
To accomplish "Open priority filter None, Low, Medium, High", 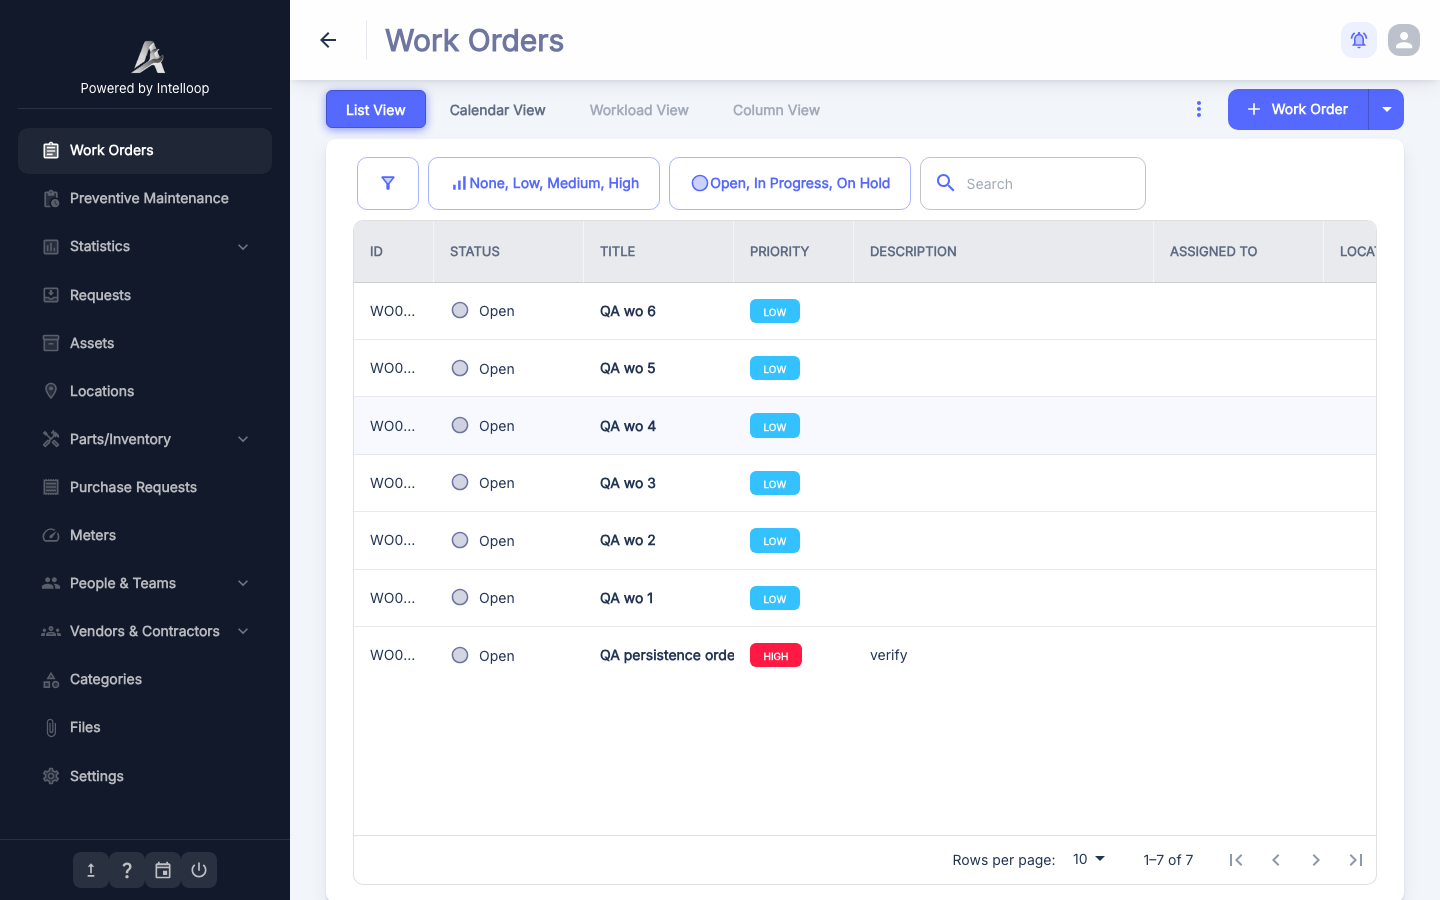I will (544, 183).
